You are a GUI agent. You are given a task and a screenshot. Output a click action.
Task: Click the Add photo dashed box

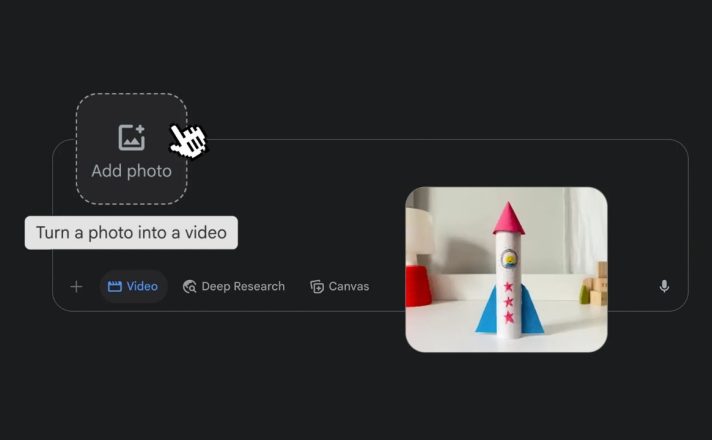click(x=132, y=149)
